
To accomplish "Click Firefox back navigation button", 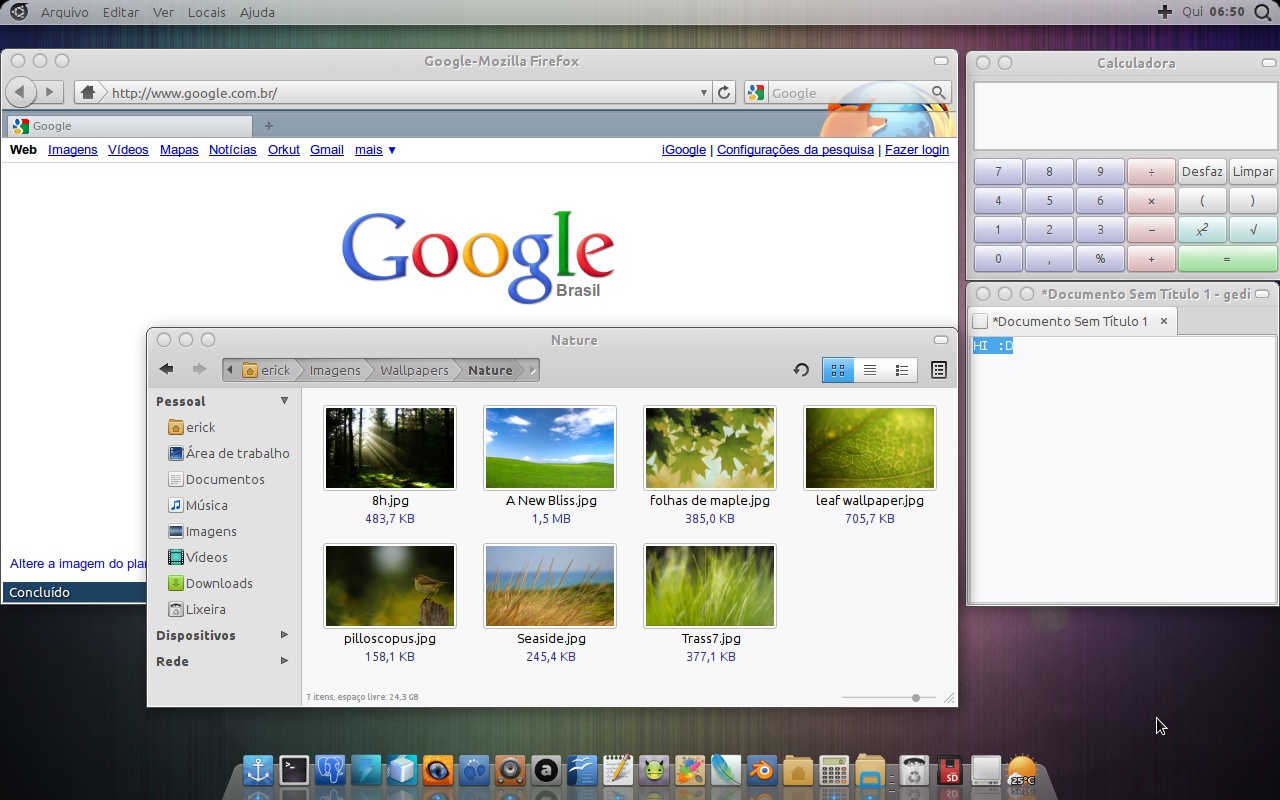I will [20, 92].
